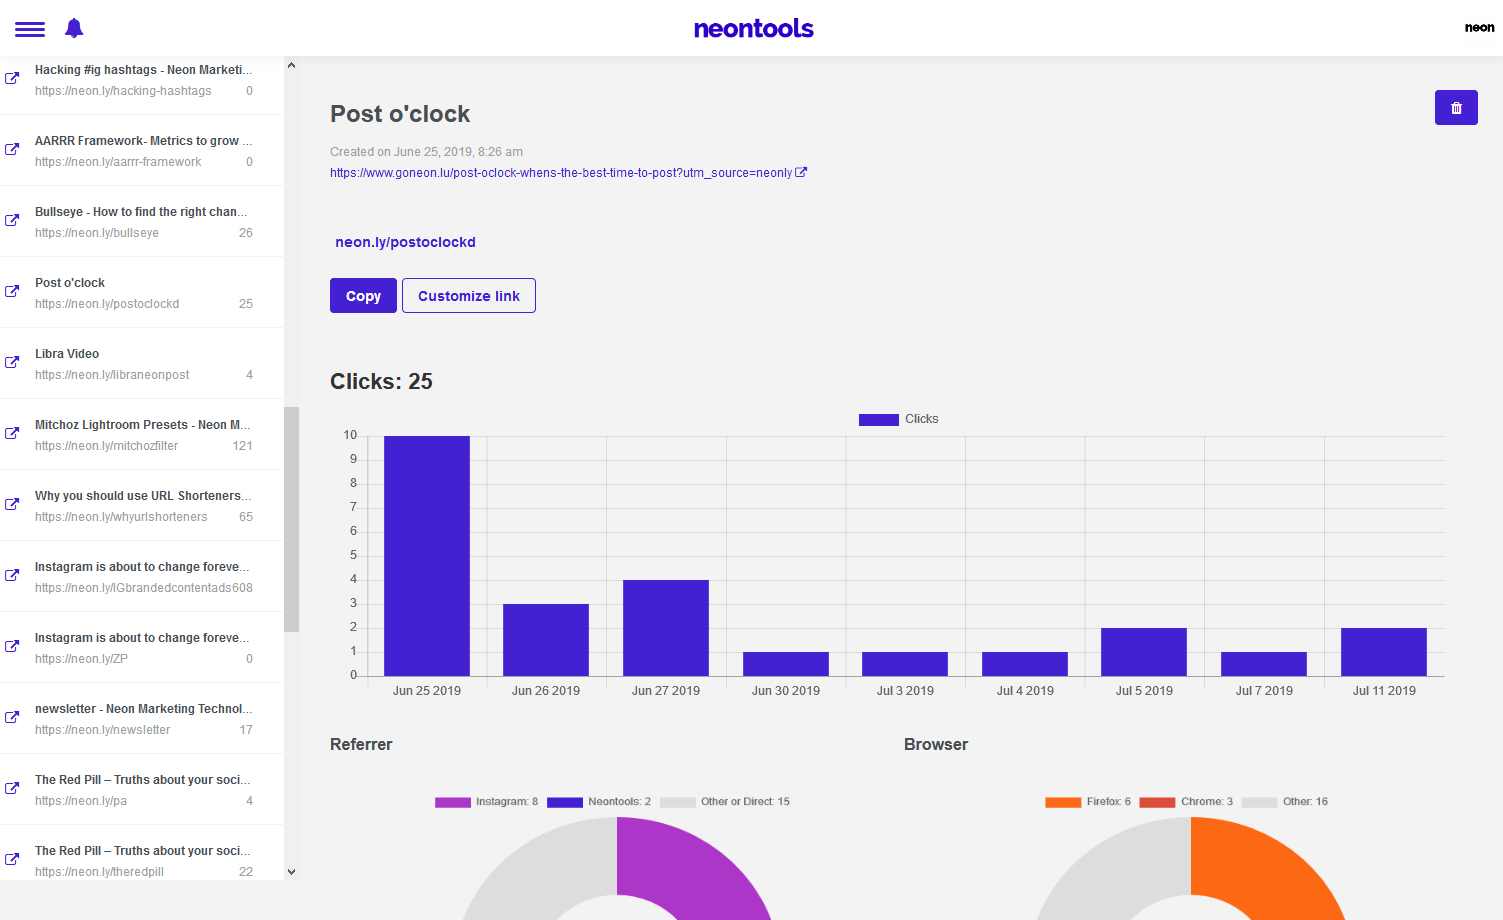
Task: Expand the sidebar list using the down arrow
Action: point(290,872)
